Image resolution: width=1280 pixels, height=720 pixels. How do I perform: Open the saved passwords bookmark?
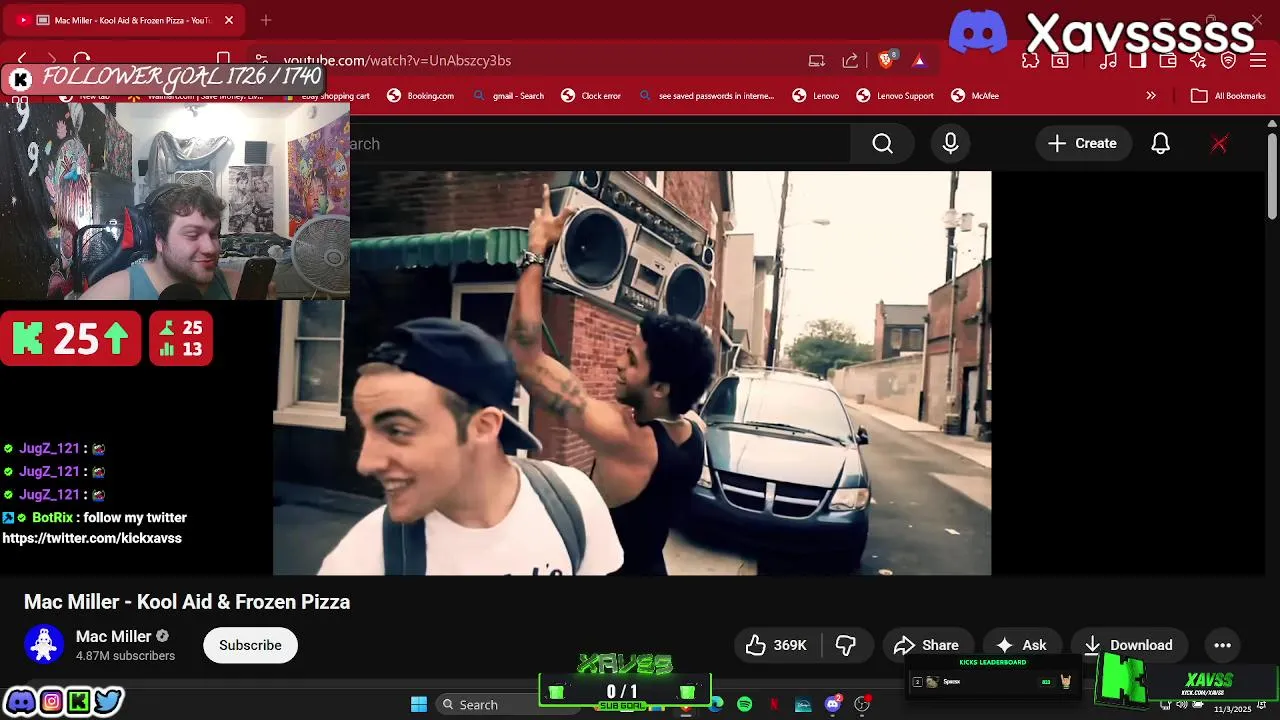click(x=706, y=96)
